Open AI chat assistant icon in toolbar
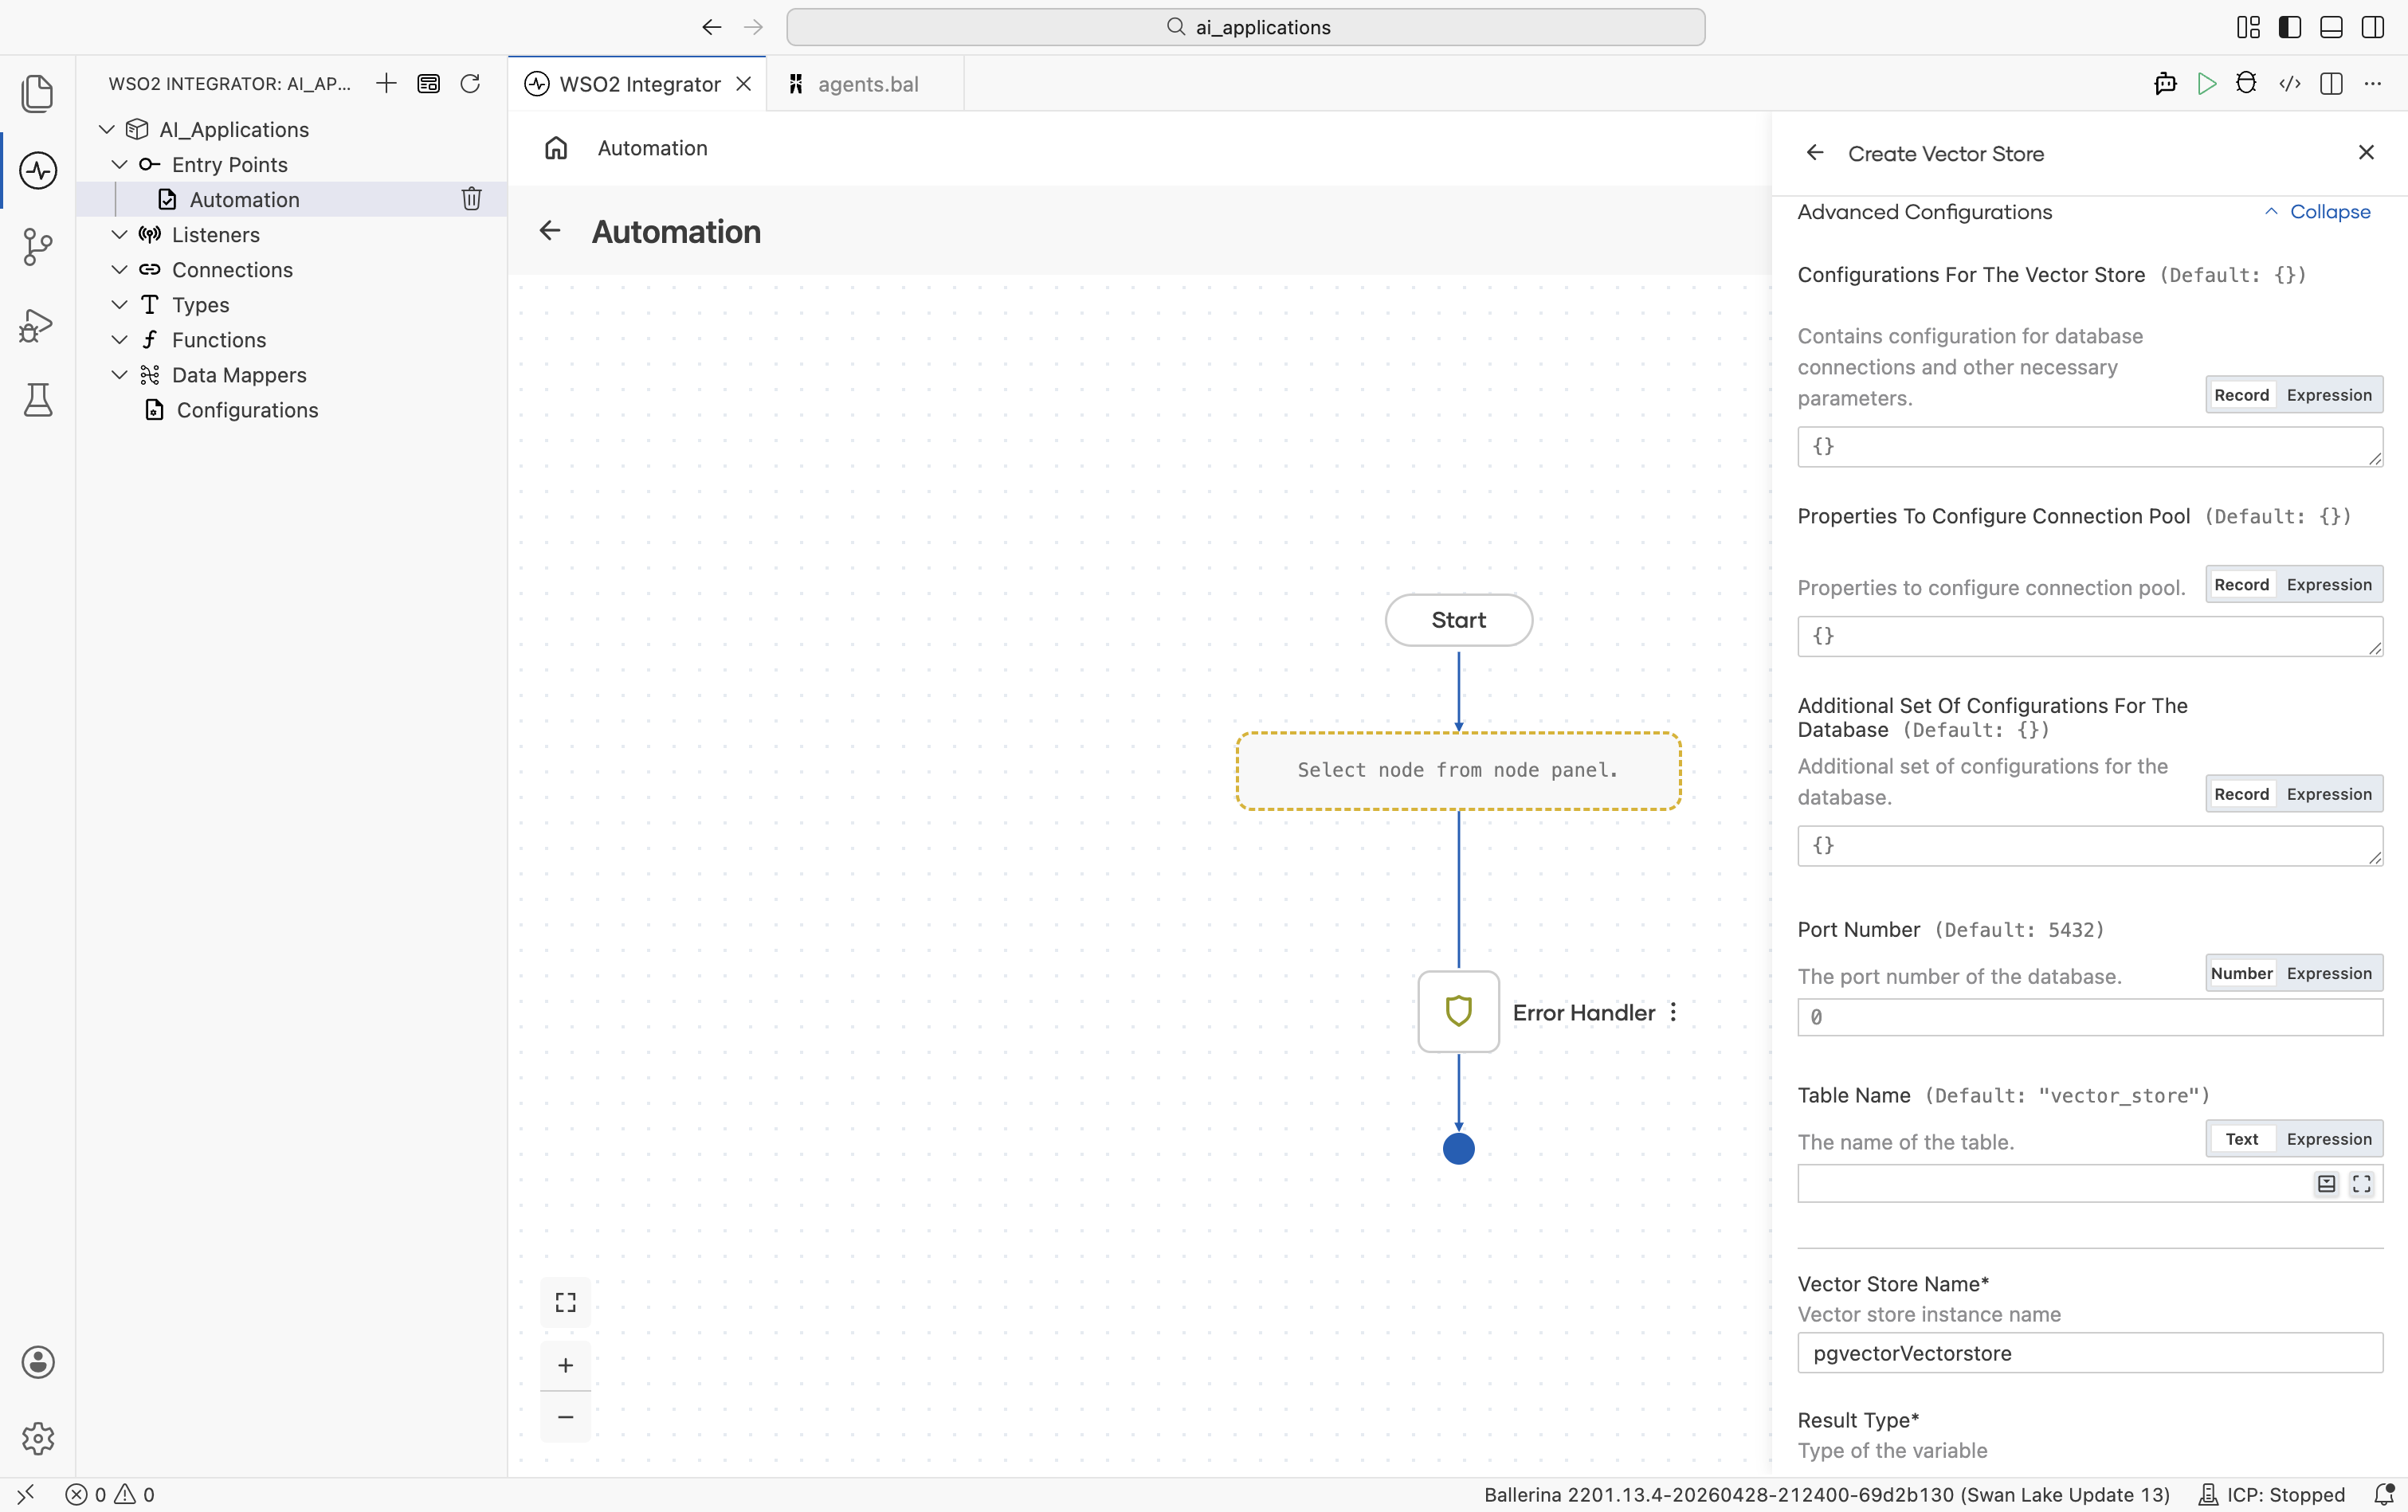Screen dimensions: 2408x1512 (x=2165, y=83)
